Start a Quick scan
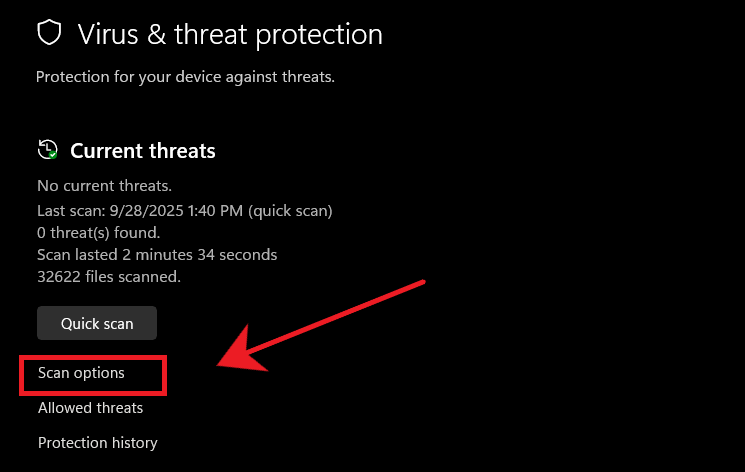745x472 pixels. coord(97,323)
